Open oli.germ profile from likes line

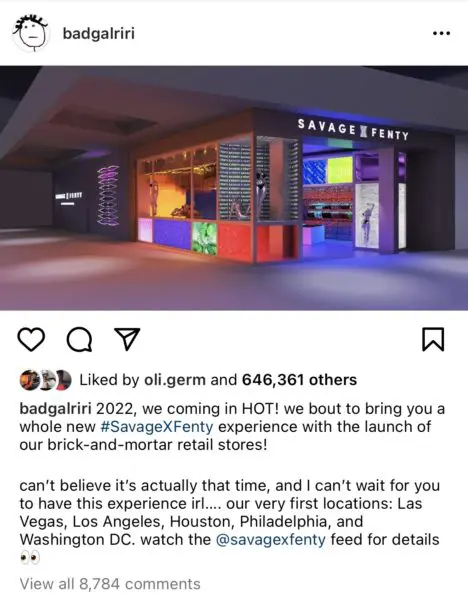tap(174, 380)
